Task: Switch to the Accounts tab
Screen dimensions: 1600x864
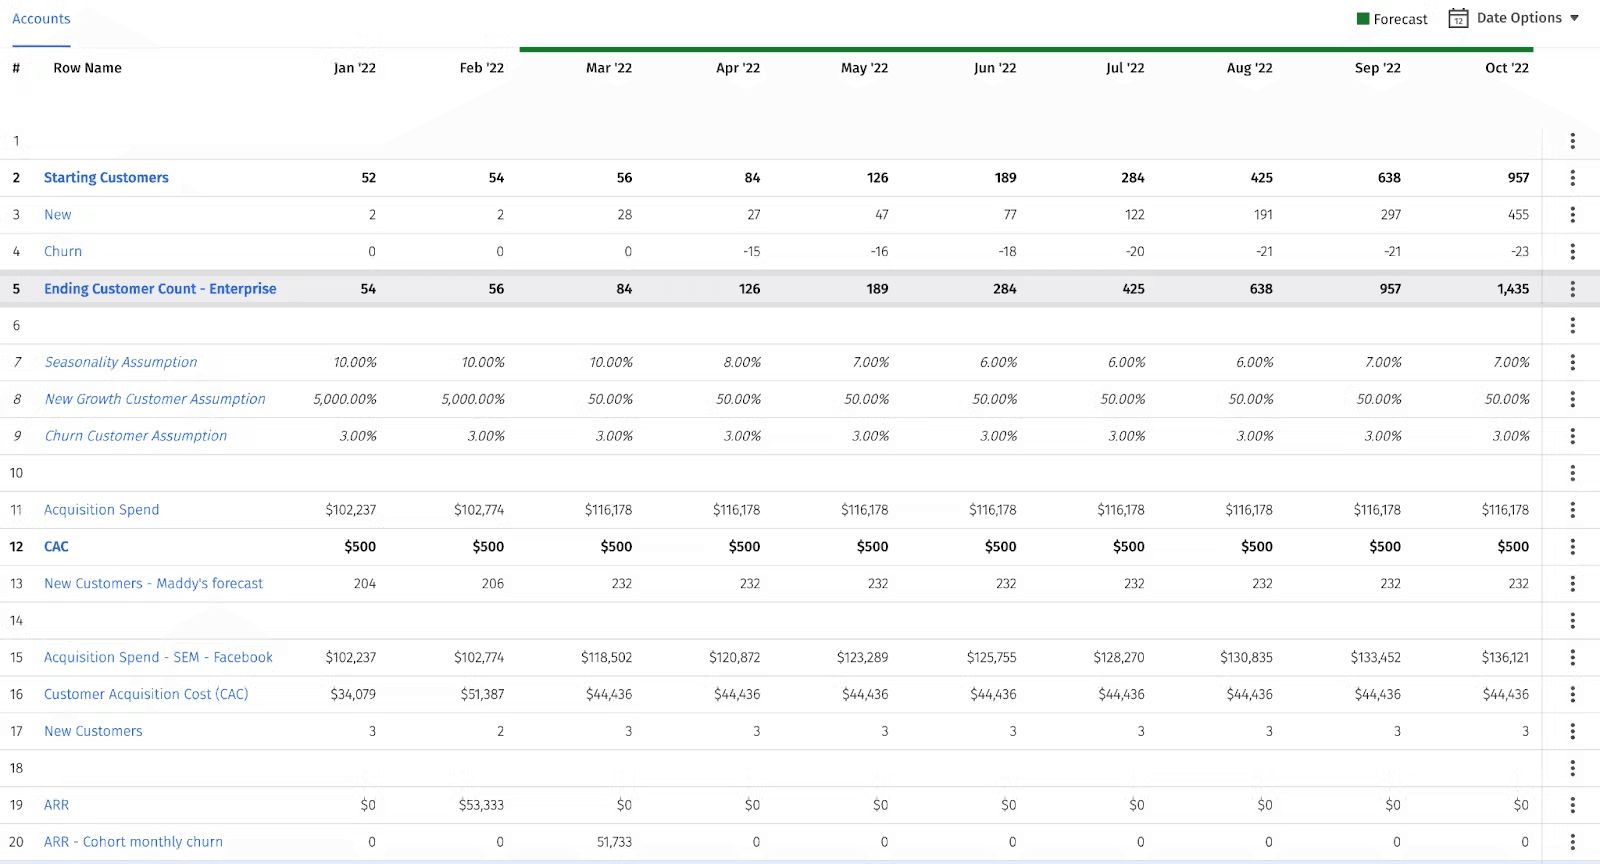Action: [x=41, y=19]
